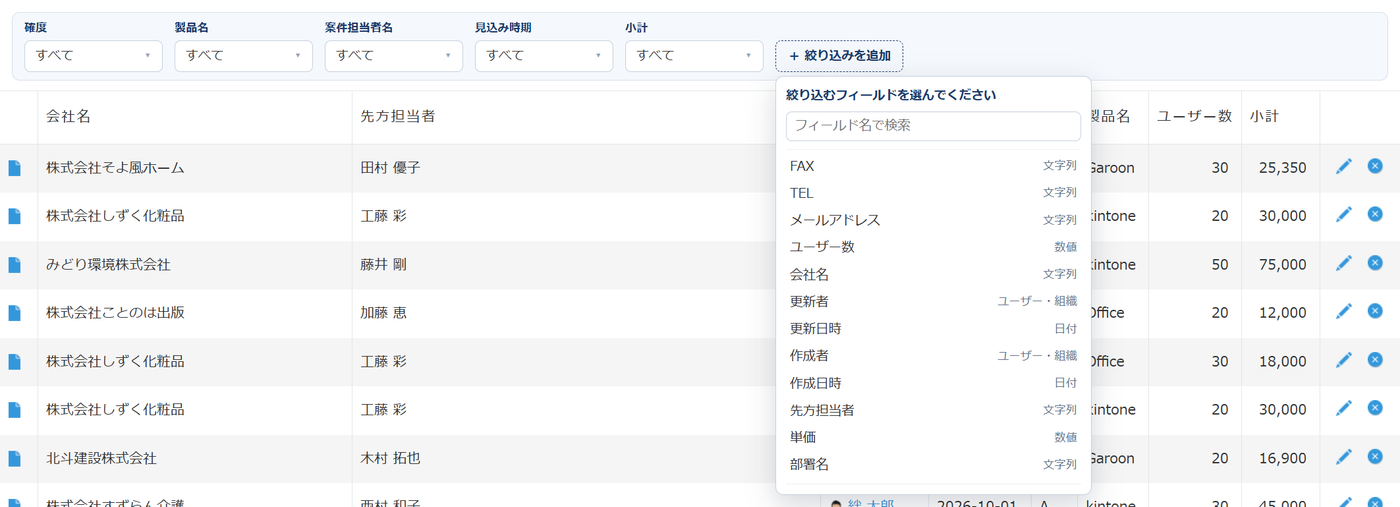Click the ユーザー数 table column header

coord(1194,117)
